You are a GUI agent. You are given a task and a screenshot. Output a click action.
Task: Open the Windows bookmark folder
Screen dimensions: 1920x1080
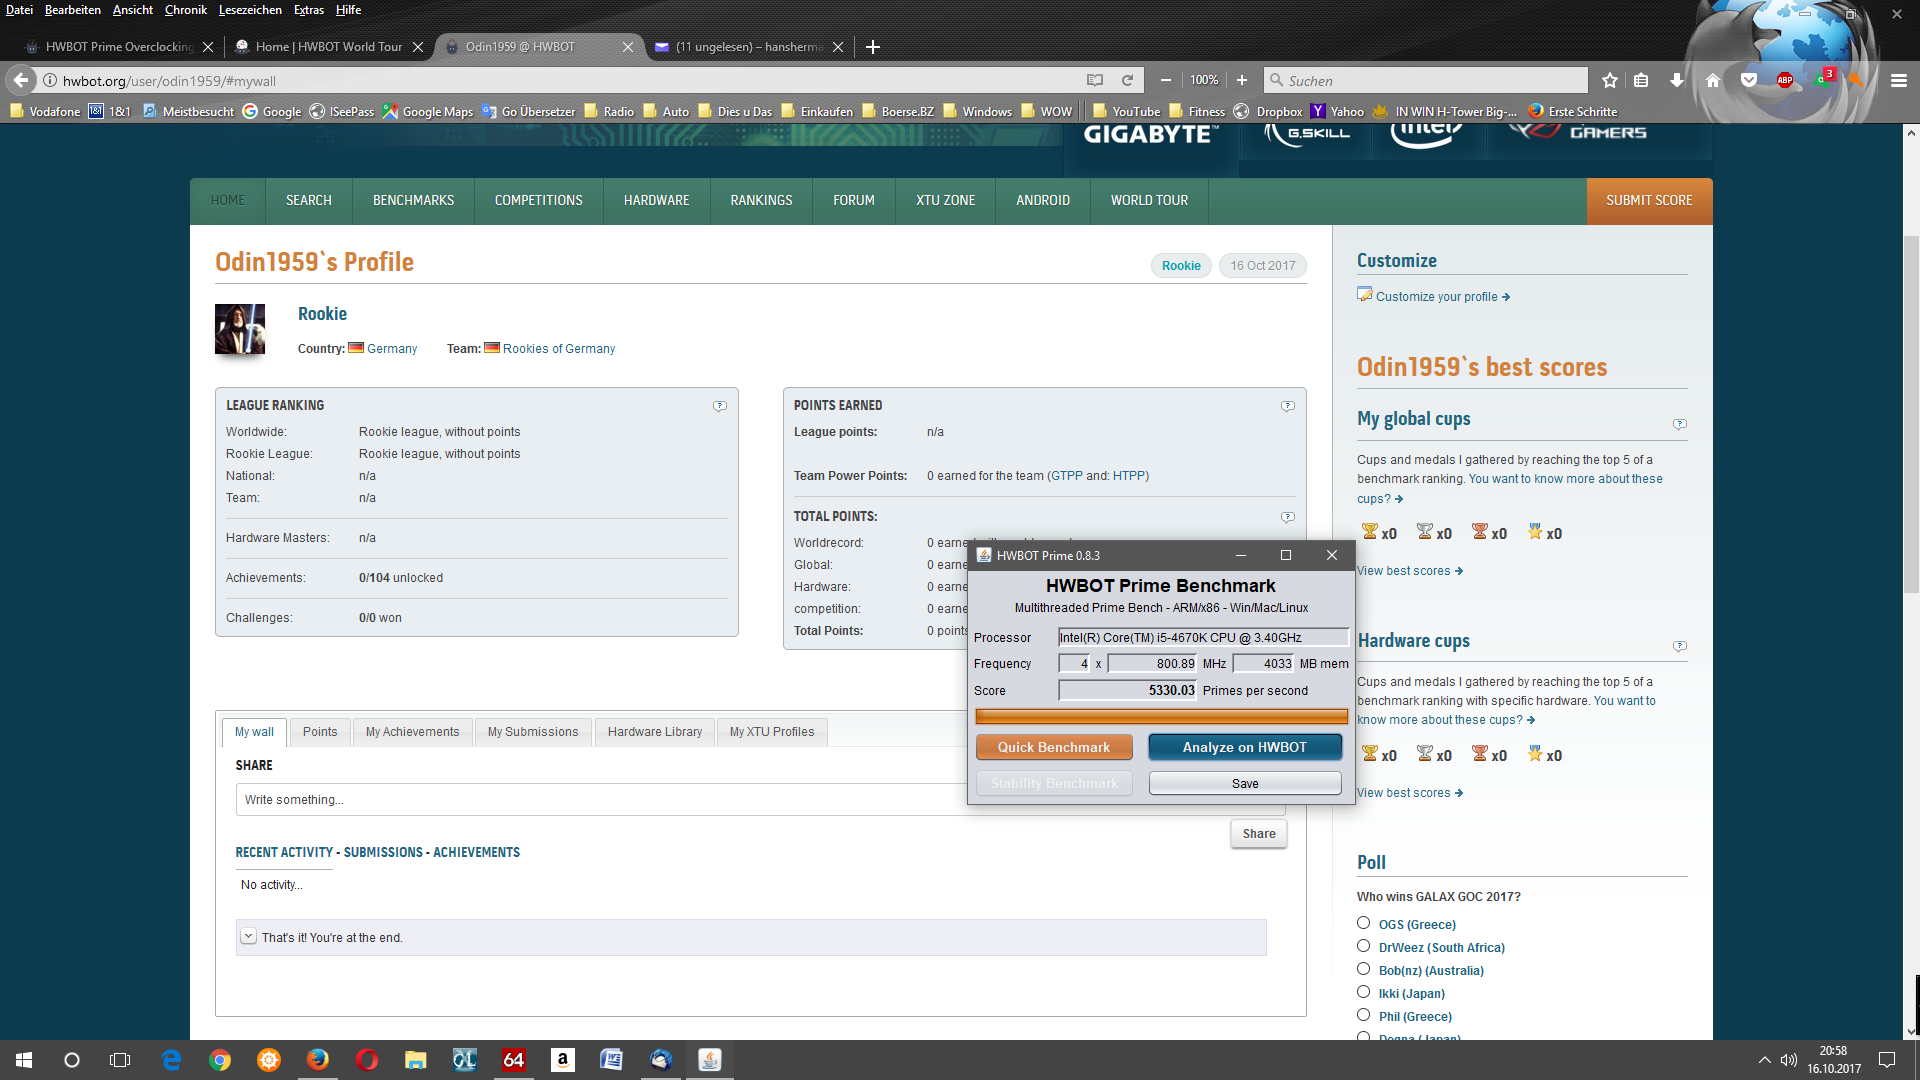977,111
